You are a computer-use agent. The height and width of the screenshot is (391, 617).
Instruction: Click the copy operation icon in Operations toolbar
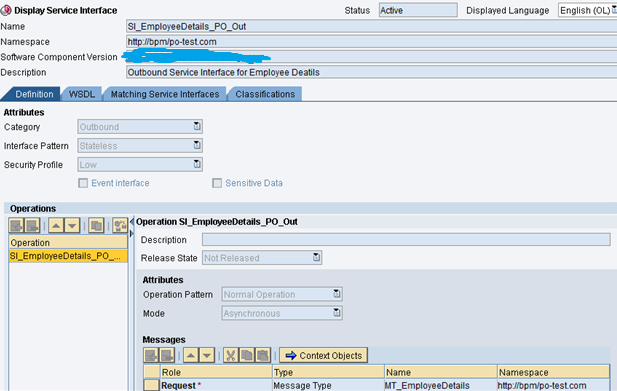[96, 226]
